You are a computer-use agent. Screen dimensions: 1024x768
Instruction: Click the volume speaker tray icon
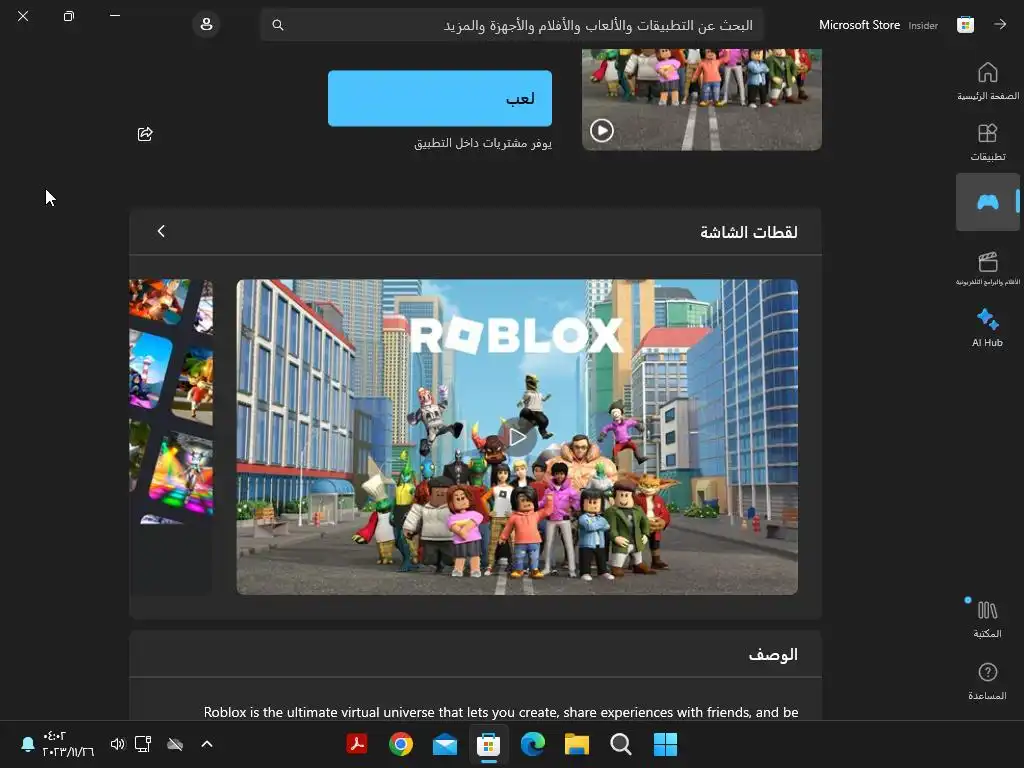tap(117, 744)
